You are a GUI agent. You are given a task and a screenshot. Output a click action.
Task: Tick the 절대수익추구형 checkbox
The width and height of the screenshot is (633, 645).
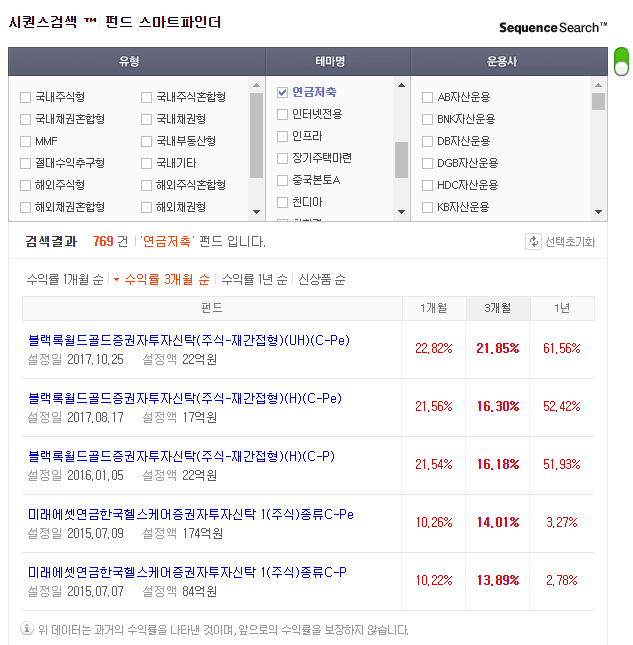pyautogui.click(x=26, y=163)
